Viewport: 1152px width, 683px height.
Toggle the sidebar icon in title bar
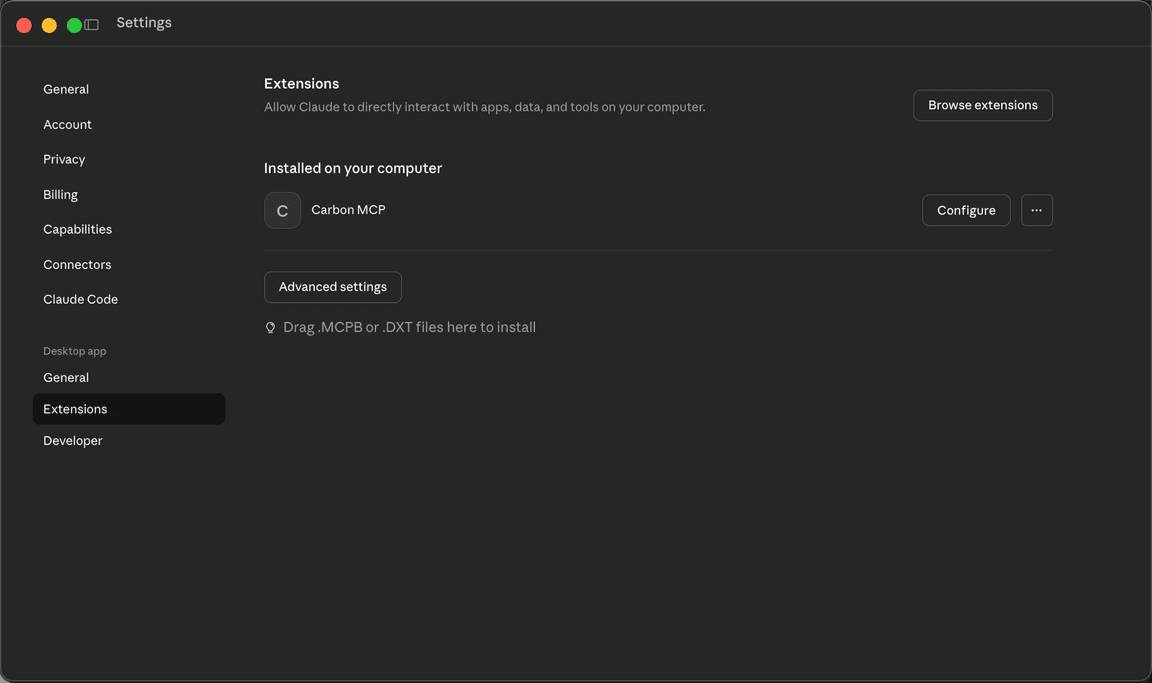(92, 25)
